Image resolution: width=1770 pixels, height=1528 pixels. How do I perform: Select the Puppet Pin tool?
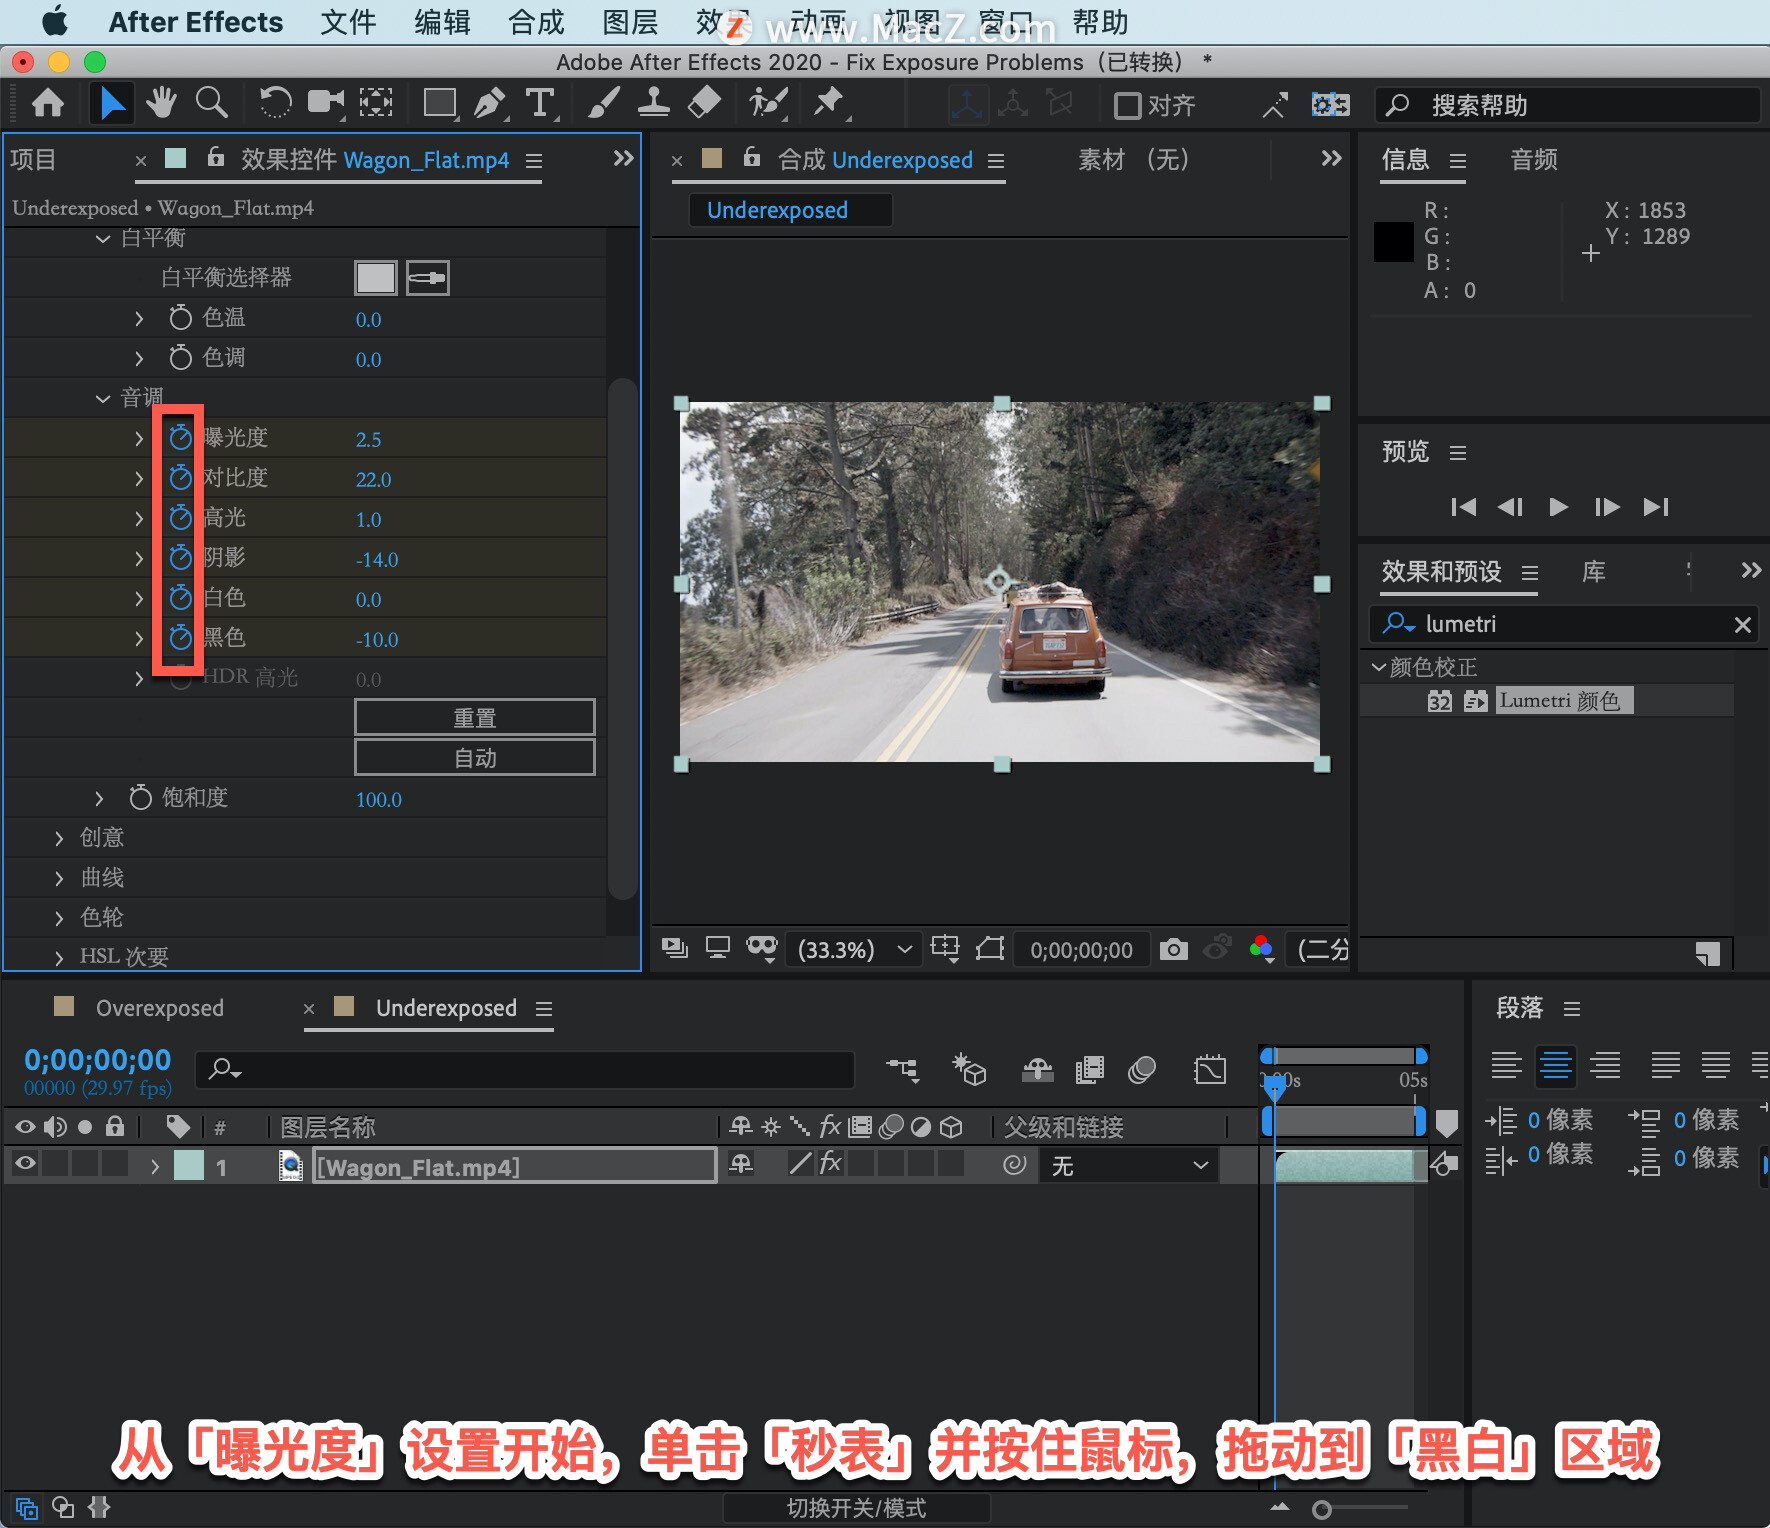(828, 103)
